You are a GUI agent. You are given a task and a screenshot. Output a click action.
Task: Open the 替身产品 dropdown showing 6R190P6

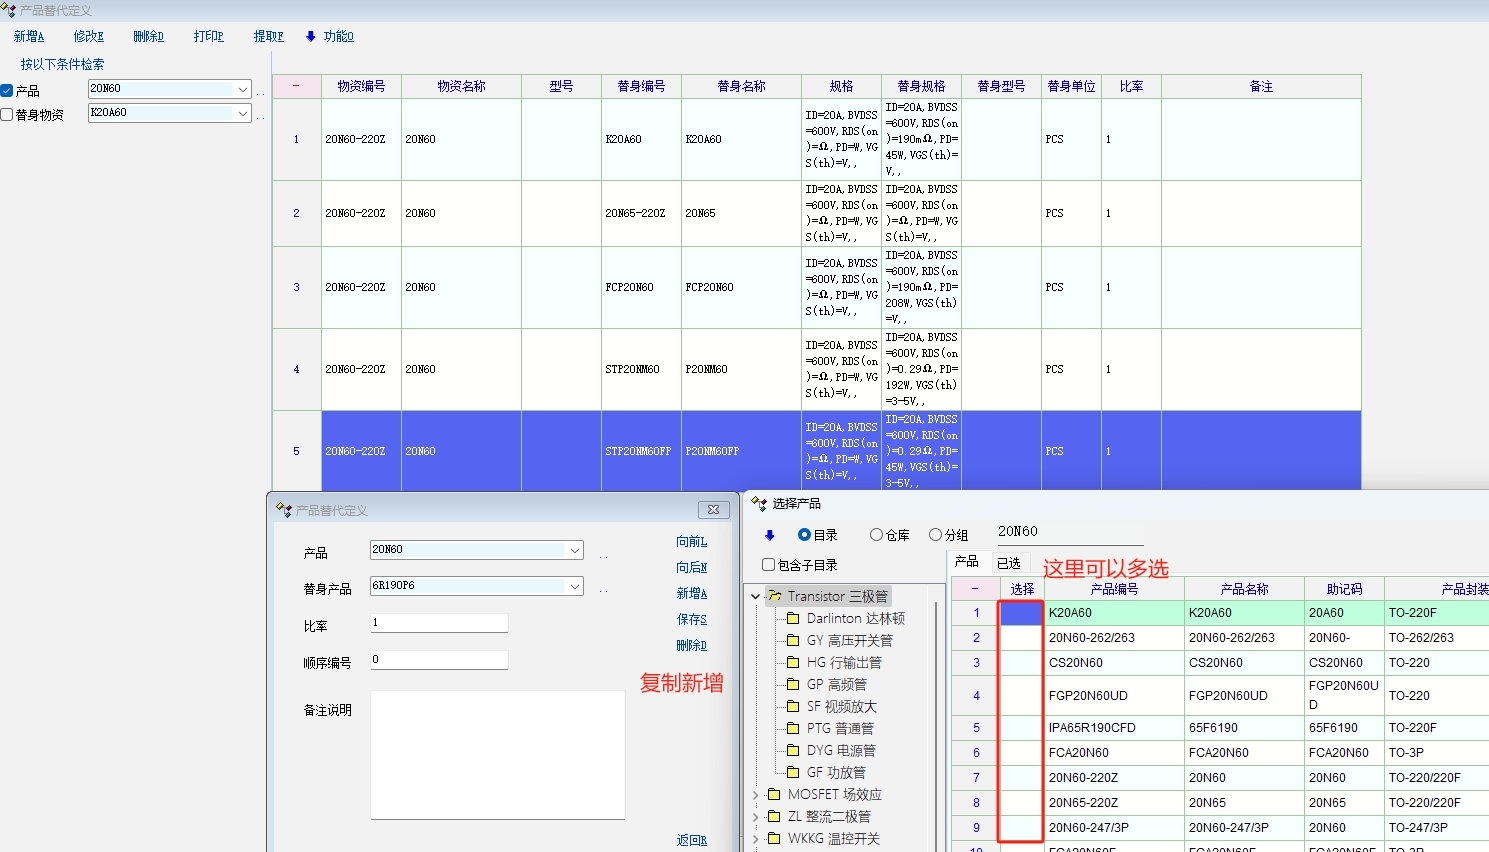click(575, 586)
